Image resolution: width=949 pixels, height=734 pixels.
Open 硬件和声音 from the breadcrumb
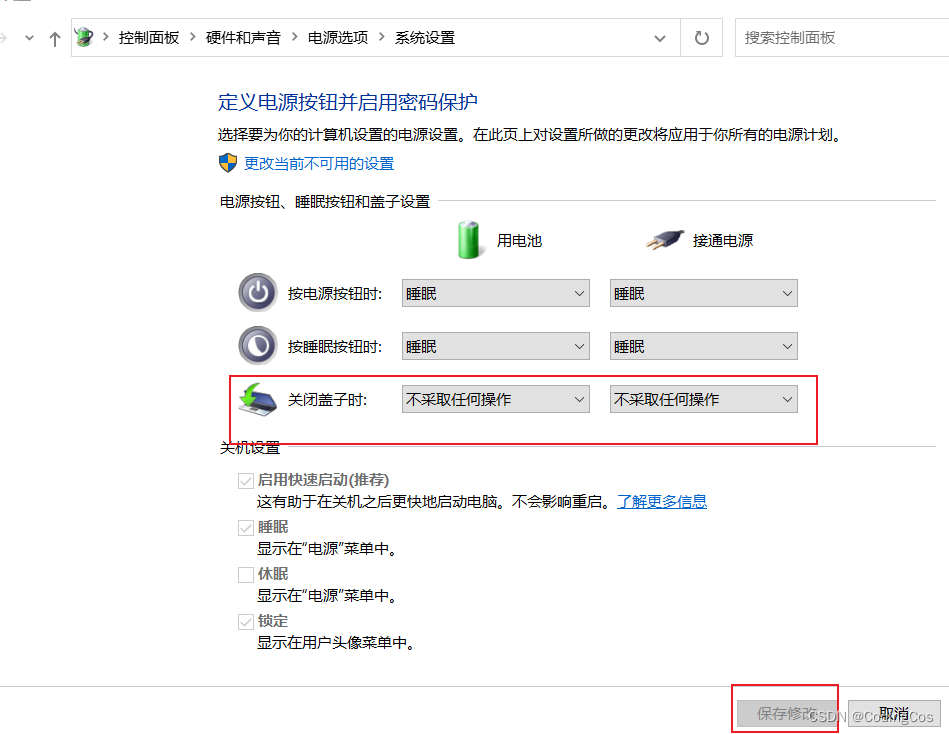click(x=240, y=37)
